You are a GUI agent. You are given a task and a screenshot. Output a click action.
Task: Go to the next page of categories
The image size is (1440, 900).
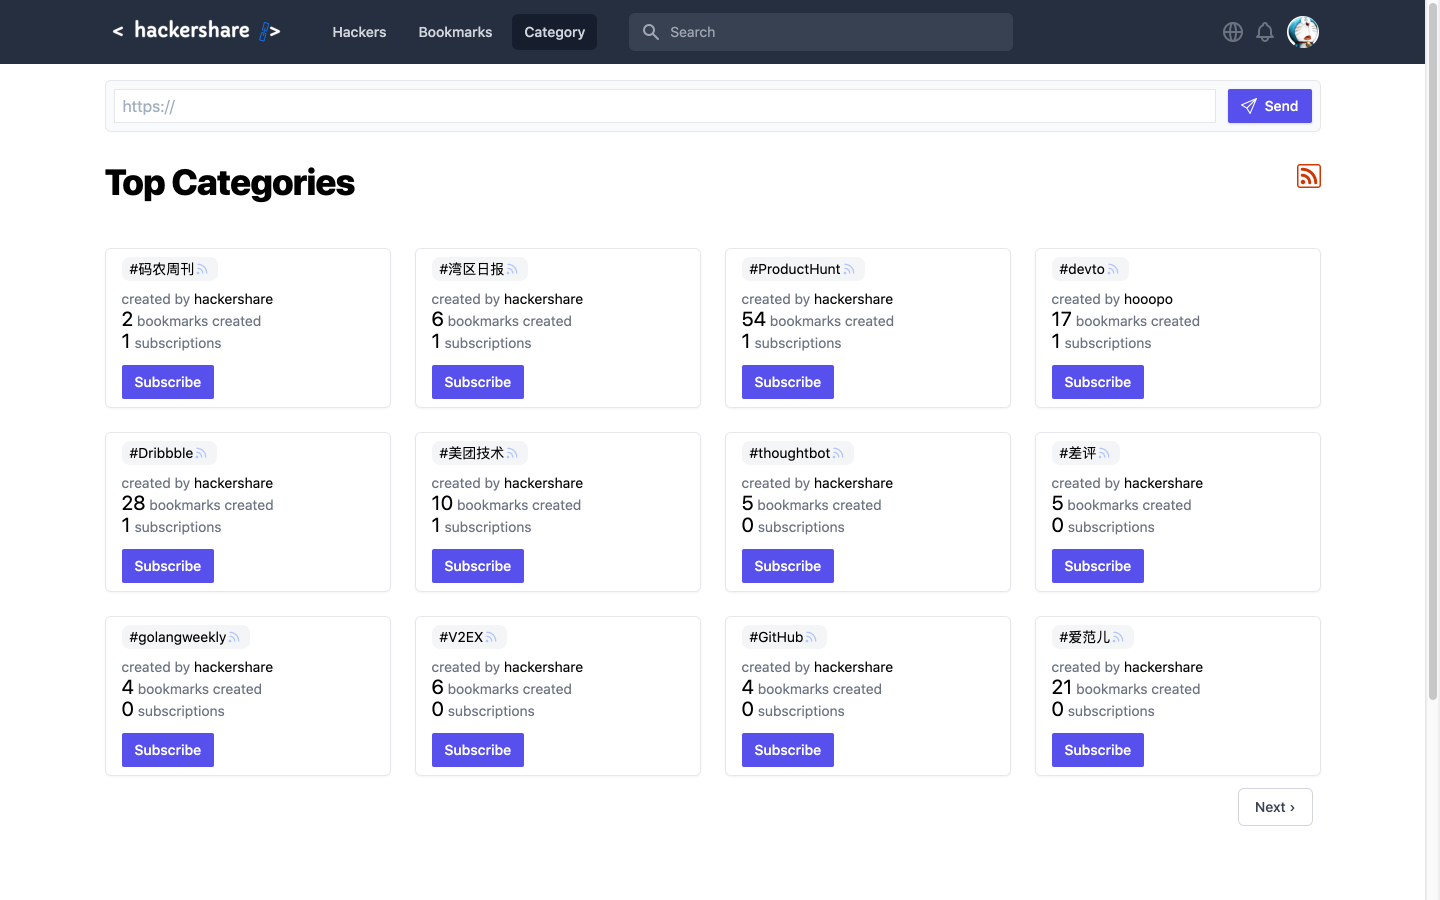click(1275, 807)
